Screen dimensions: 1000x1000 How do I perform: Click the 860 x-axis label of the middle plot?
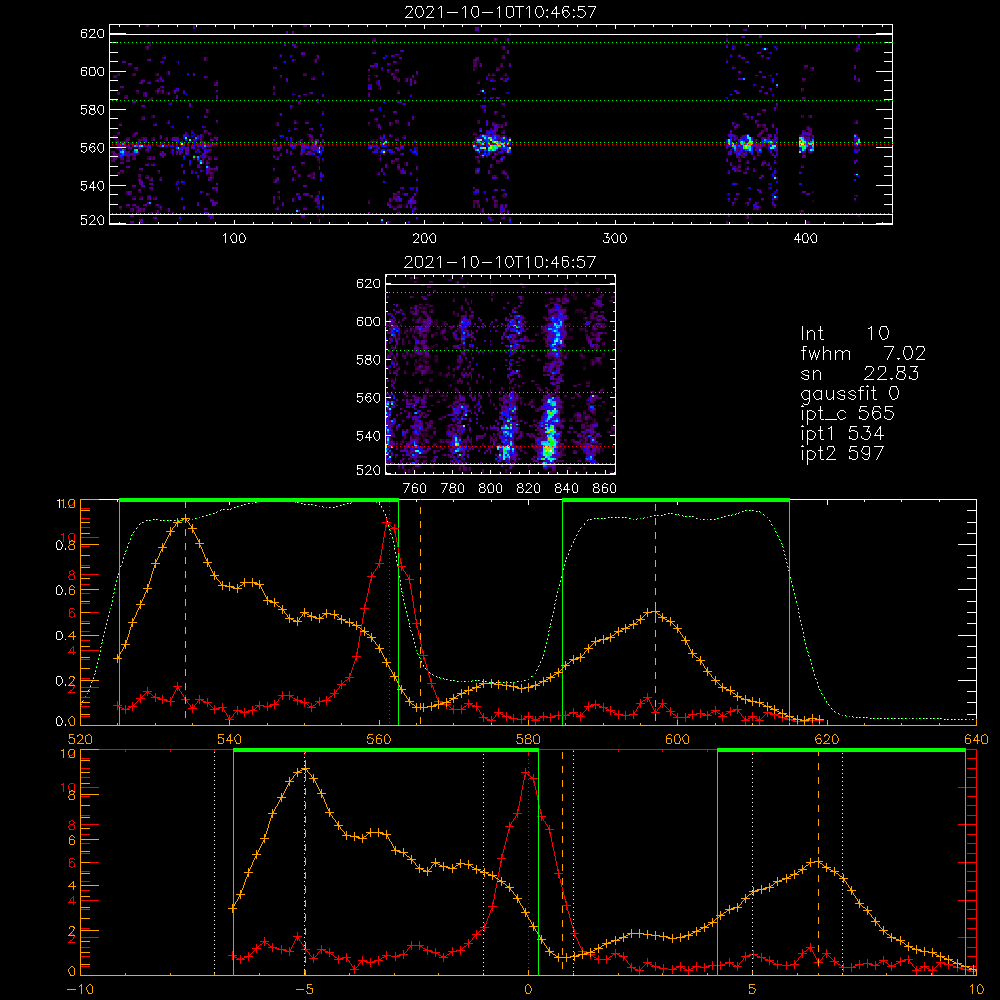pos(605,489)
